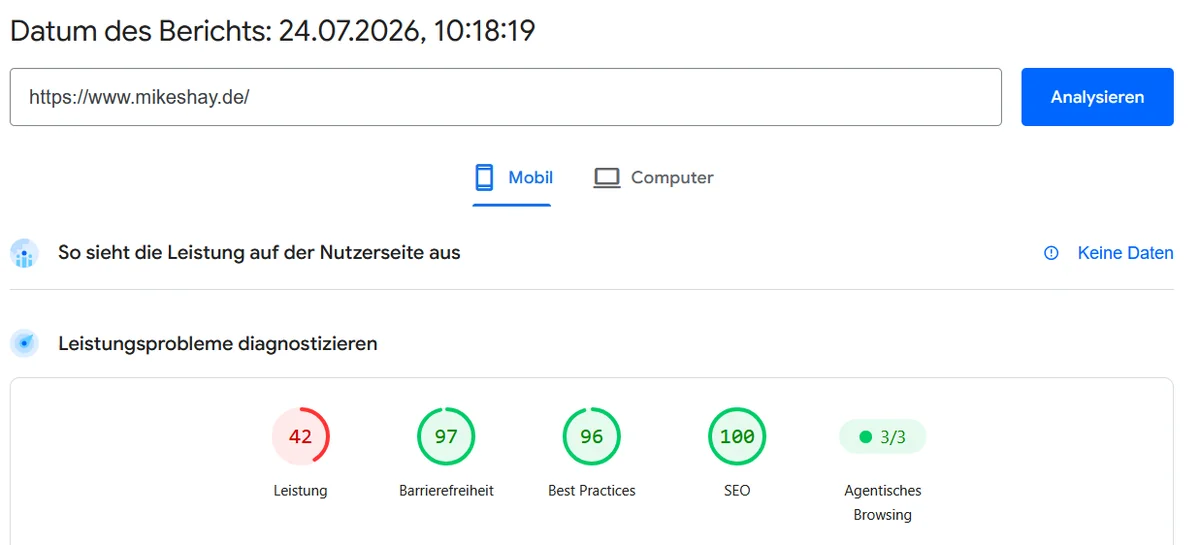This screenshot has height=545, width=1200.
Task: Click the Agentisches Browsing 3/3 badge
Action: 882,437
